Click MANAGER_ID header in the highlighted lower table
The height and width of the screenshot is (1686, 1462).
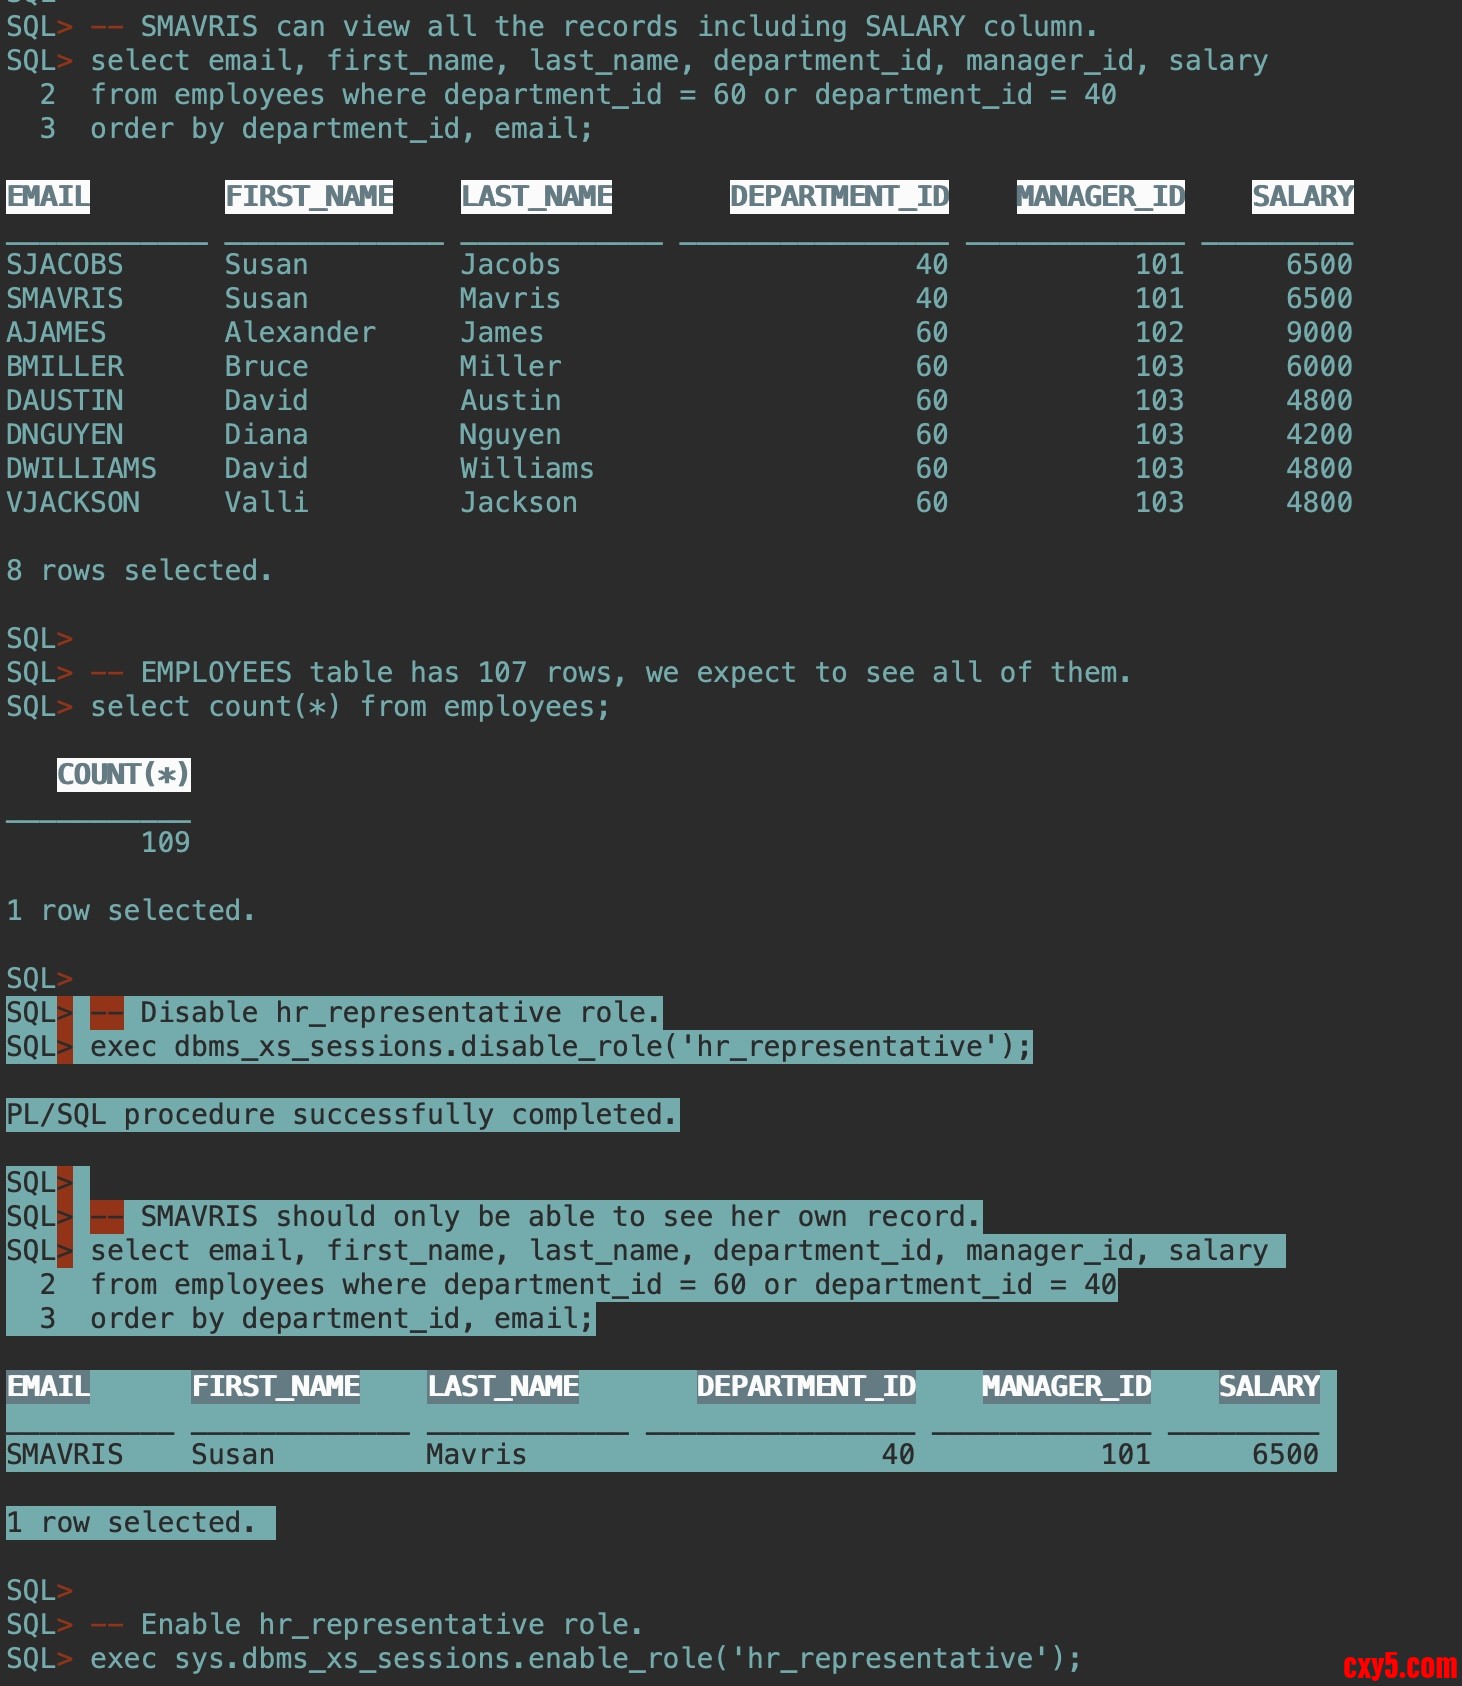1066,1387
